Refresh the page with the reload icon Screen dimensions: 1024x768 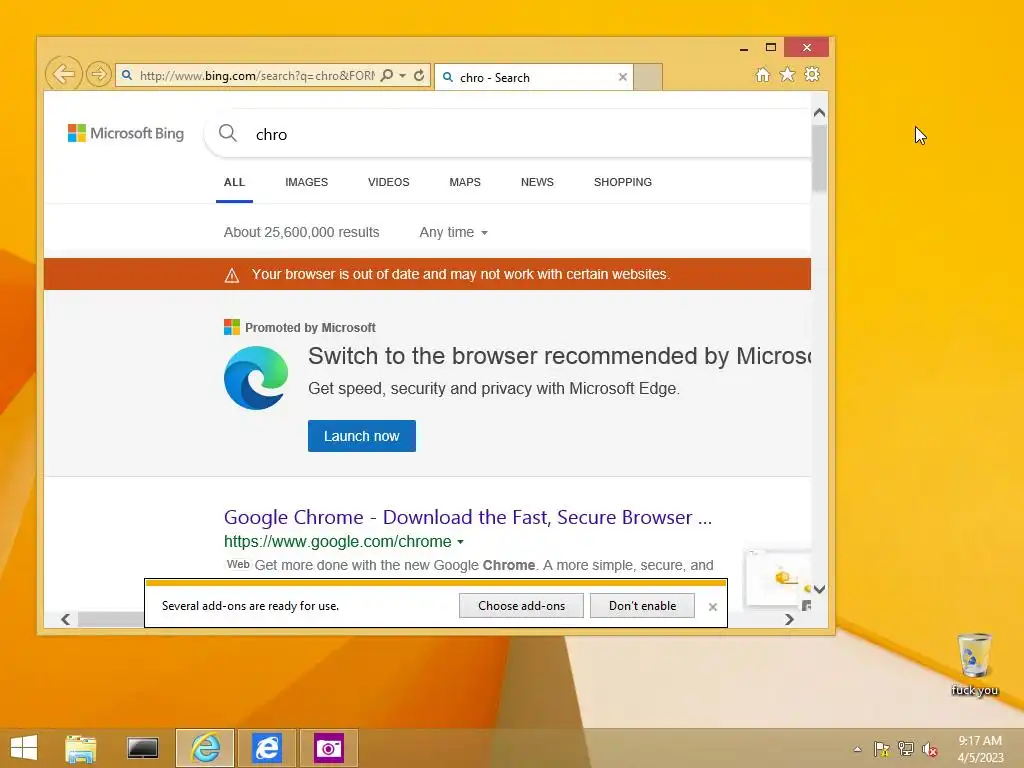[x=419, y=75]
